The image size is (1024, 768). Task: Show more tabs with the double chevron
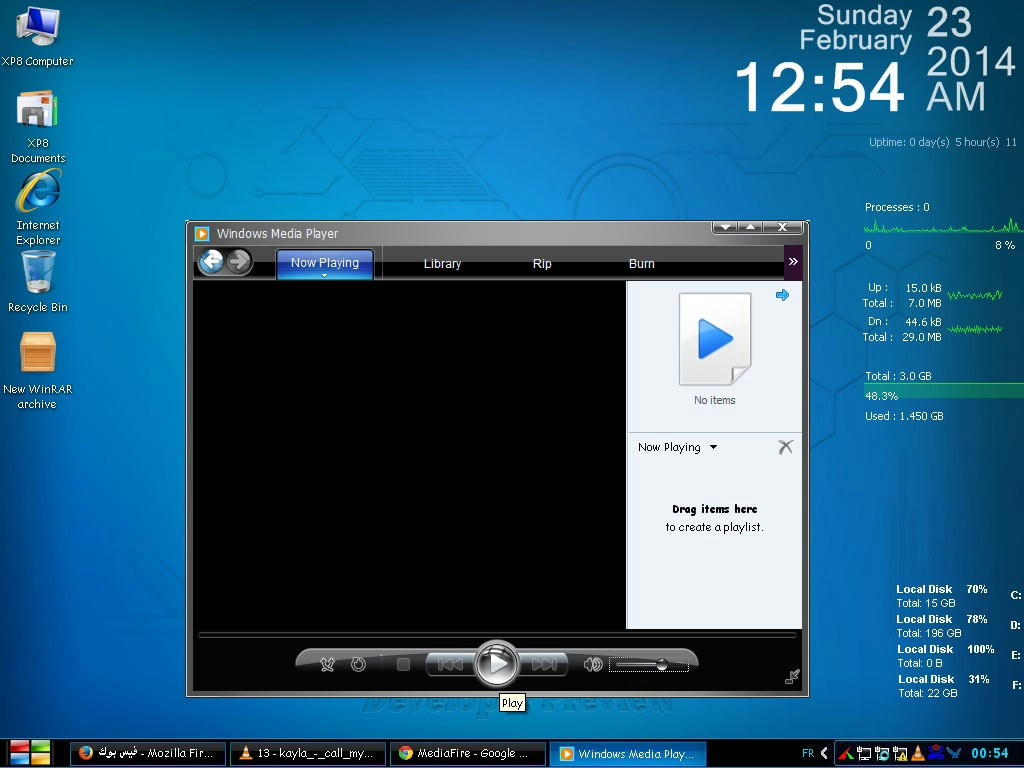pos(793,262)
